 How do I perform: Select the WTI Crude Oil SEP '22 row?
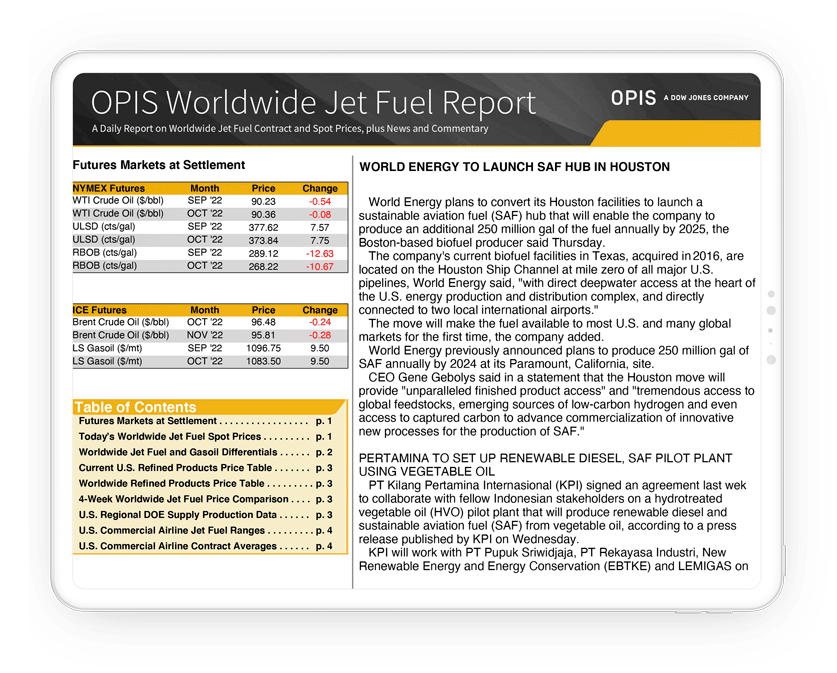209,201
